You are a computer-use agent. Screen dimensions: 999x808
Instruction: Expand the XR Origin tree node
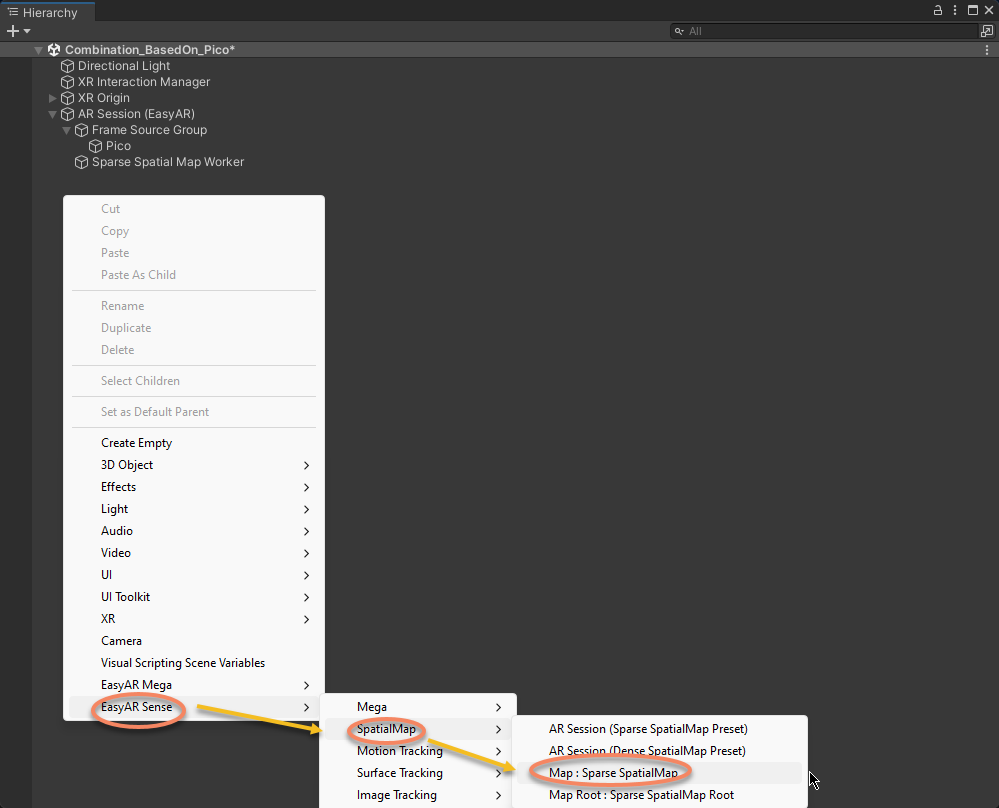click(53, 98)
